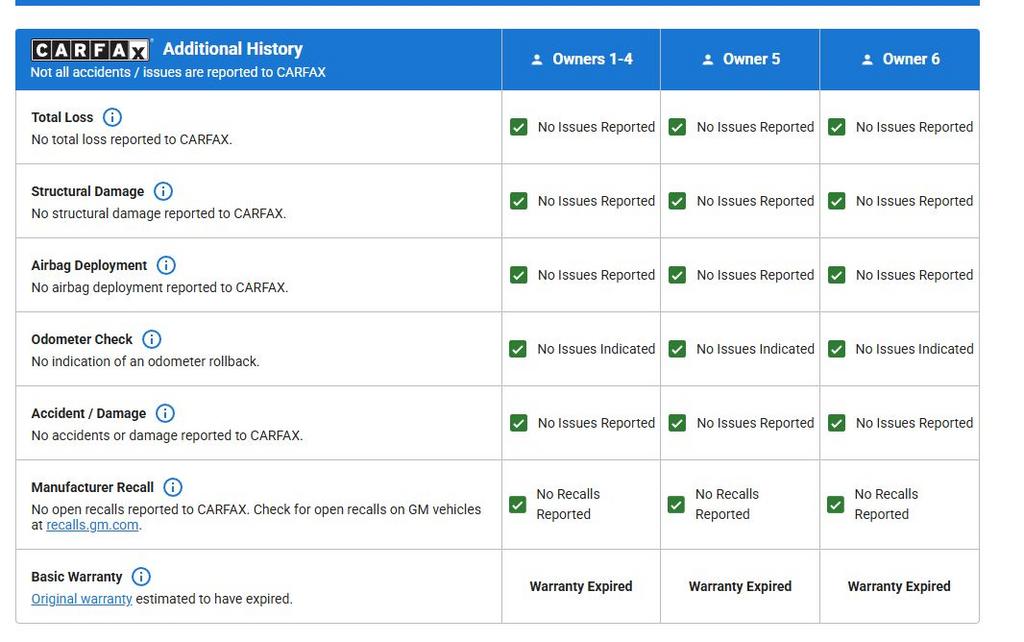Image resolution: width=1024 pixels, height=642 pixels.
Task: Click 'No structural damage reported to CARFAX.' text
Action: pyautogui.click(x=159, y=214)
